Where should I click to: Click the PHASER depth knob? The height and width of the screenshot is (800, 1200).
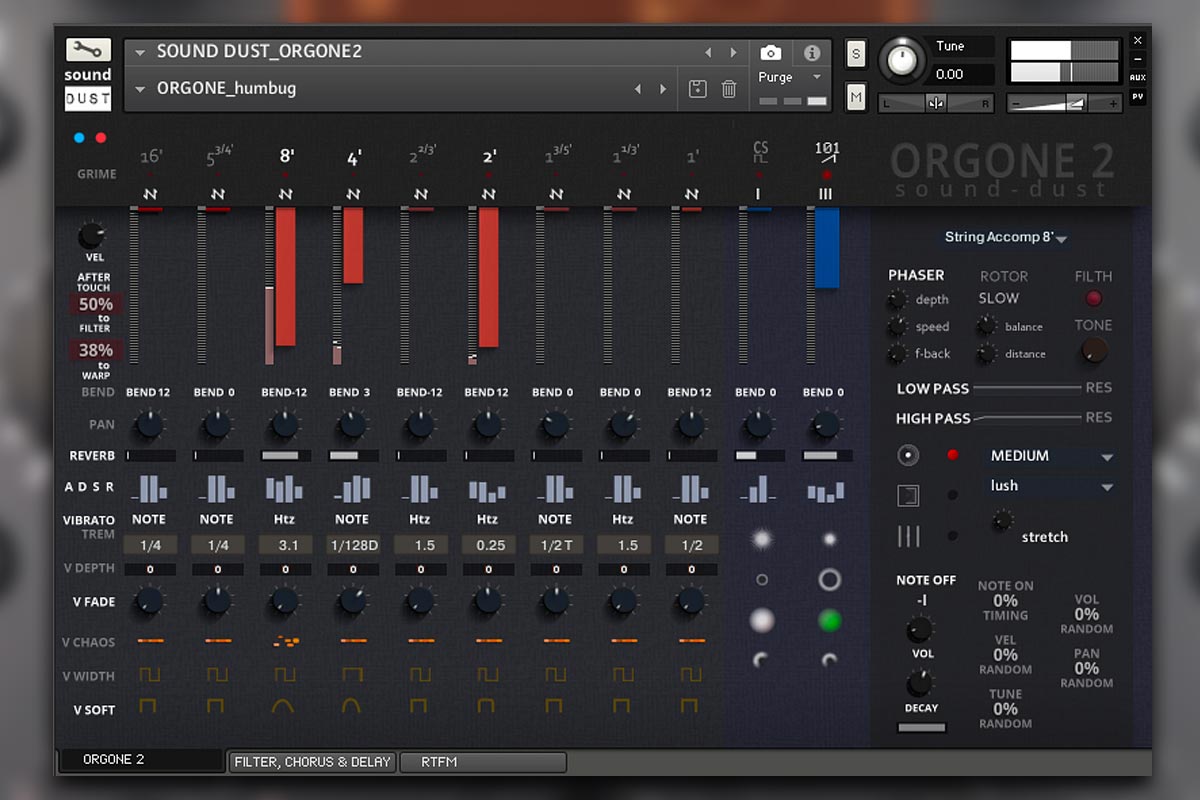(x=896, y=300)
